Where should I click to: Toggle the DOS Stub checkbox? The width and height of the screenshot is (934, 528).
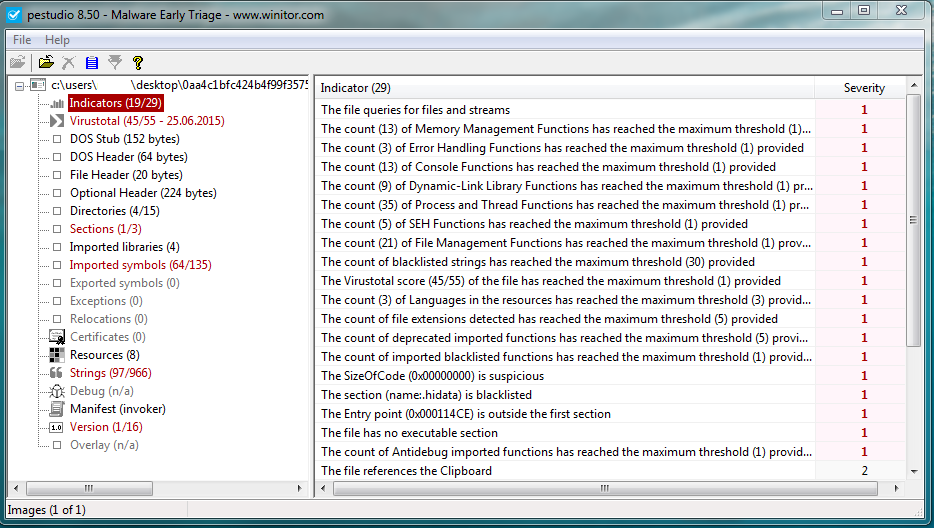[x=57, y=139]
